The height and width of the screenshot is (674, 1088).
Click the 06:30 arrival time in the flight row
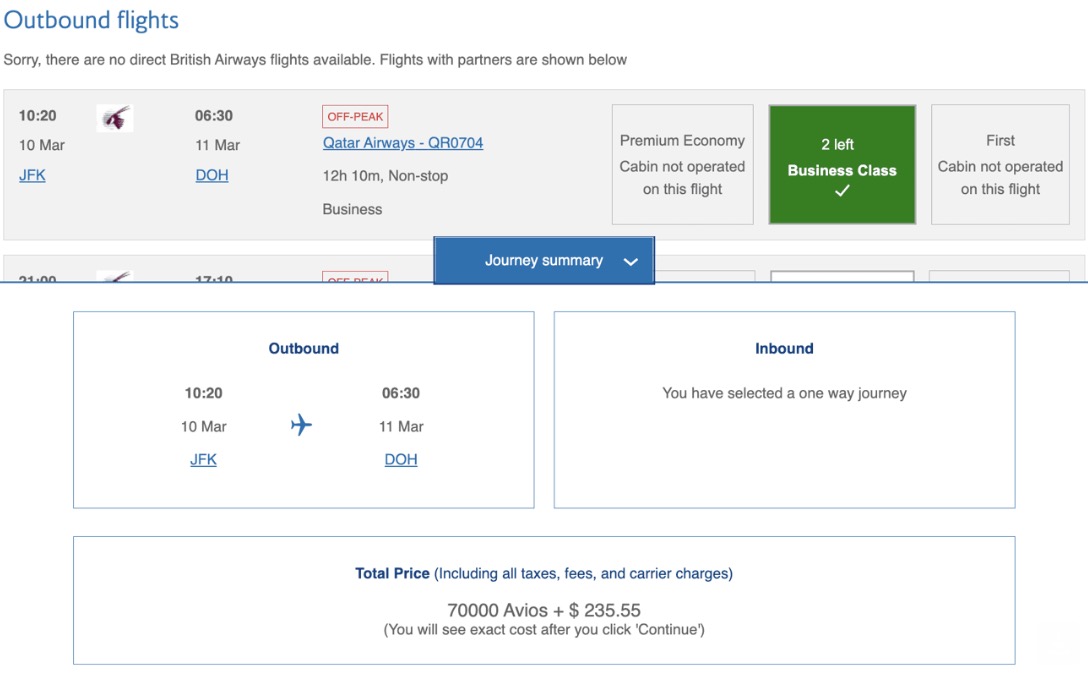pos(214,116)
